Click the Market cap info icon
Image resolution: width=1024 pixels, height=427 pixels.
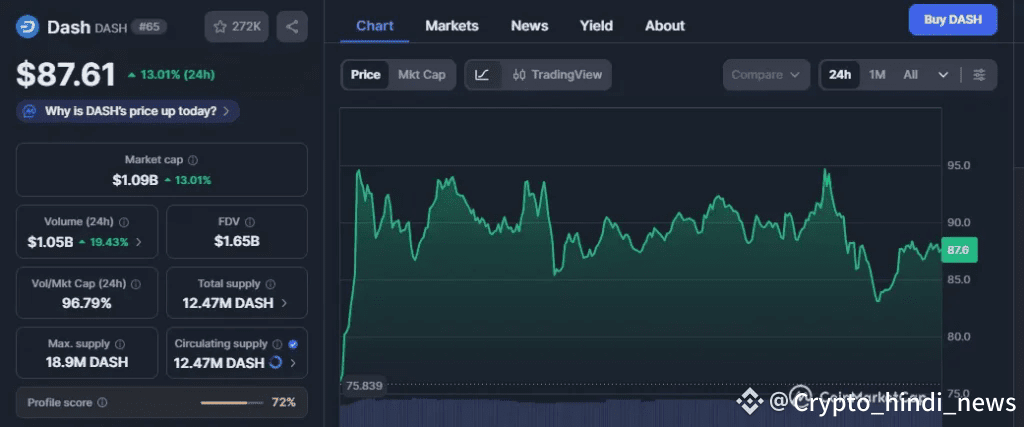point(193,160)
